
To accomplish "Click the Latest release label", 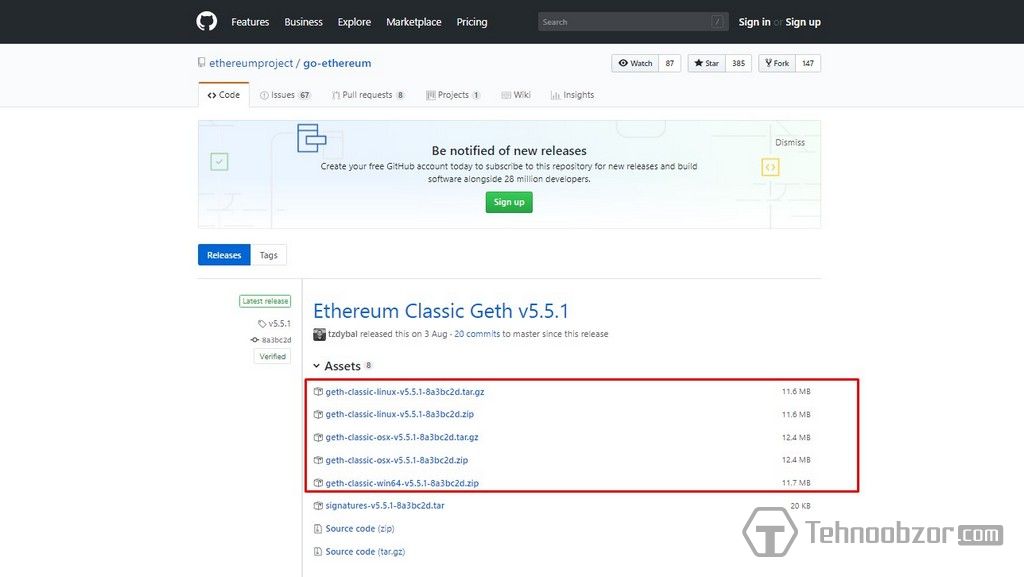I will pos(264,301).
